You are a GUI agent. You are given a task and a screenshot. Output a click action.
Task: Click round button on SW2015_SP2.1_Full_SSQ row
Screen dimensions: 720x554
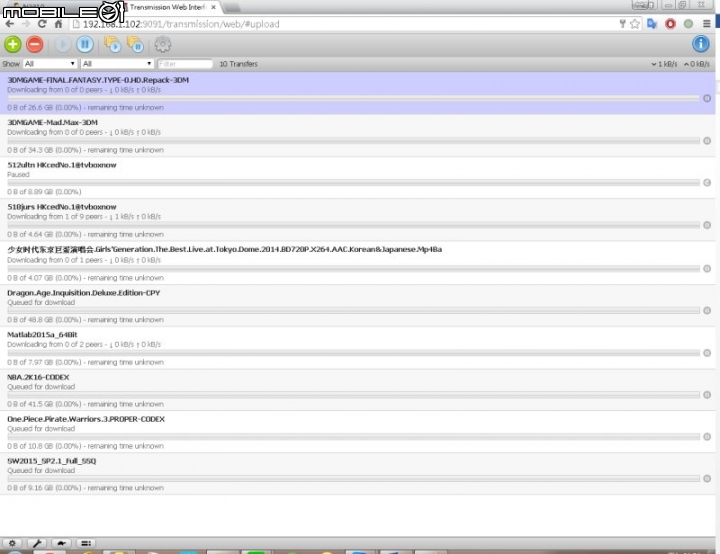tap(707, 479)
